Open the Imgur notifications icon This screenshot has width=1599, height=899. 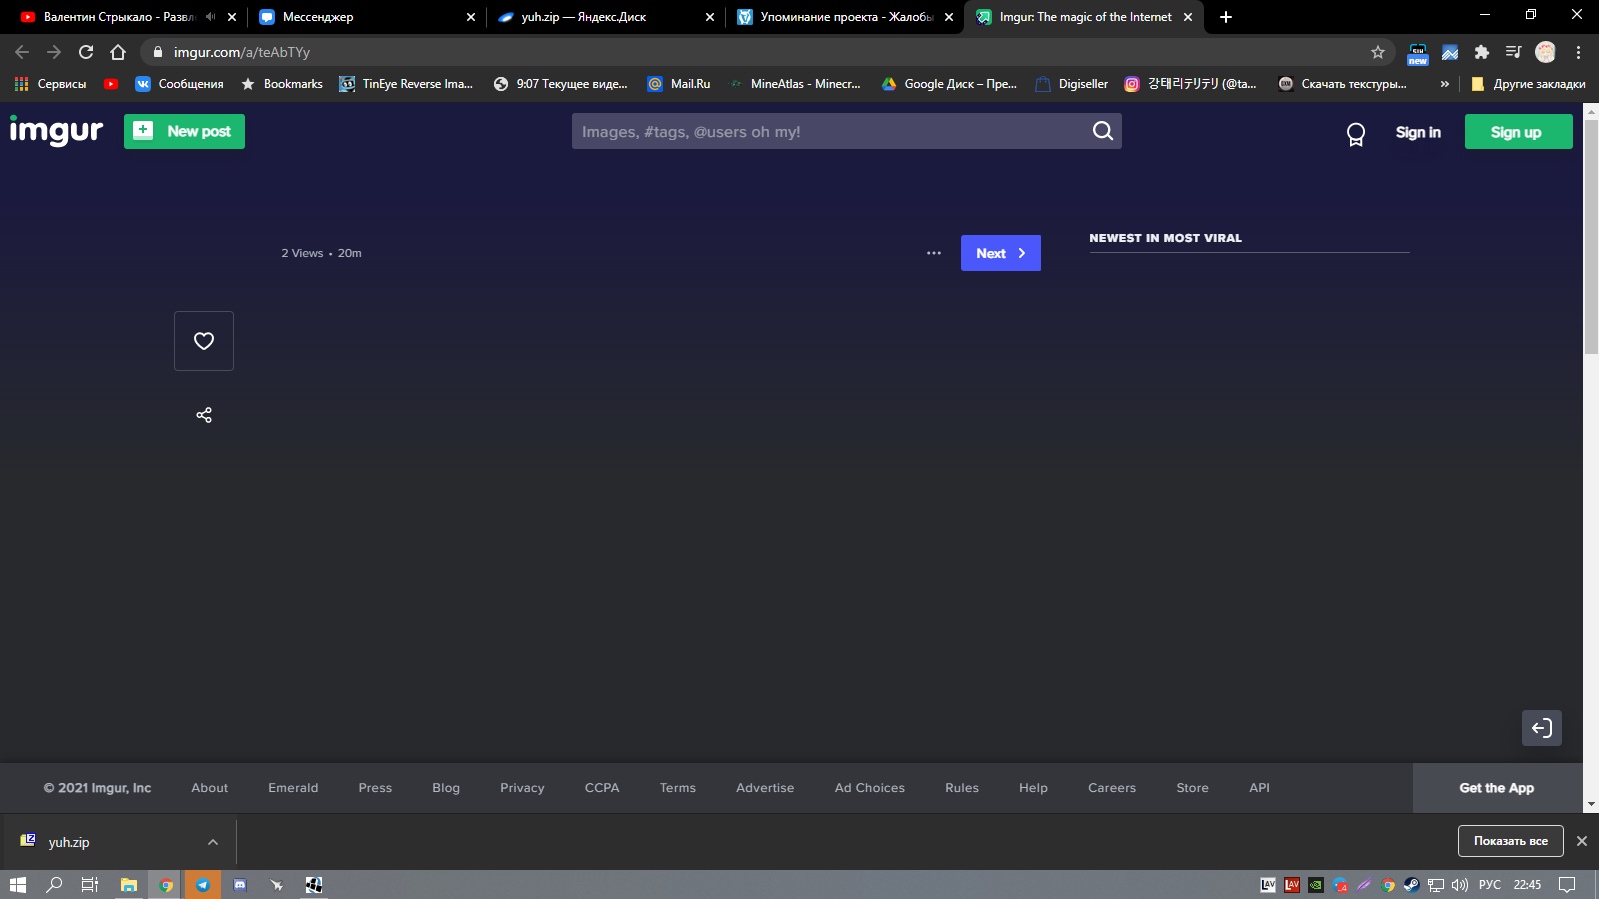(1355, 134)
